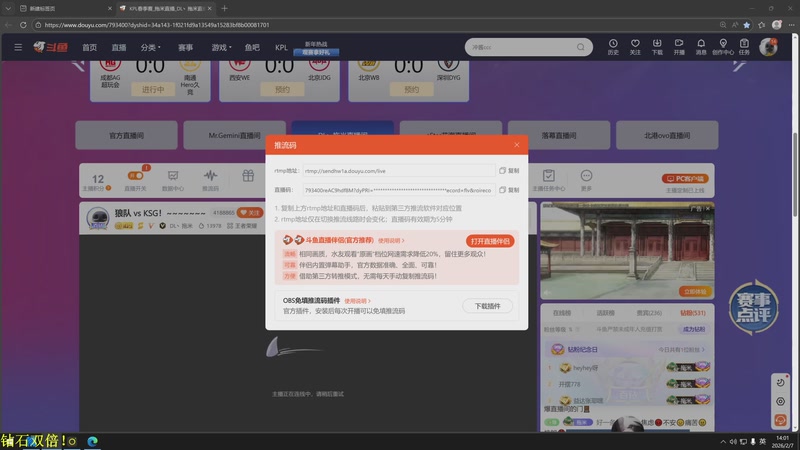The width and height of the screenshot is (800, 450).
Task: Toggle night mode moon icon
Action: coord(780,383)
